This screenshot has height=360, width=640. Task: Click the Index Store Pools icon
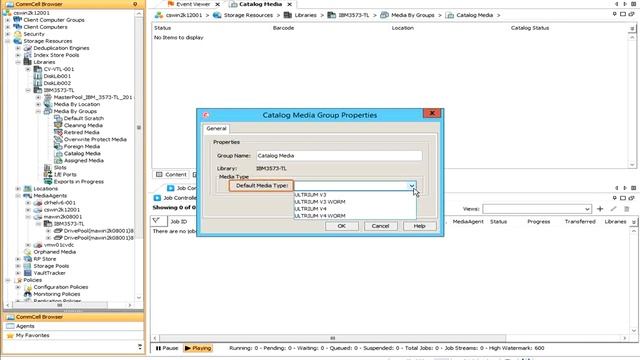tap(28, 55)
